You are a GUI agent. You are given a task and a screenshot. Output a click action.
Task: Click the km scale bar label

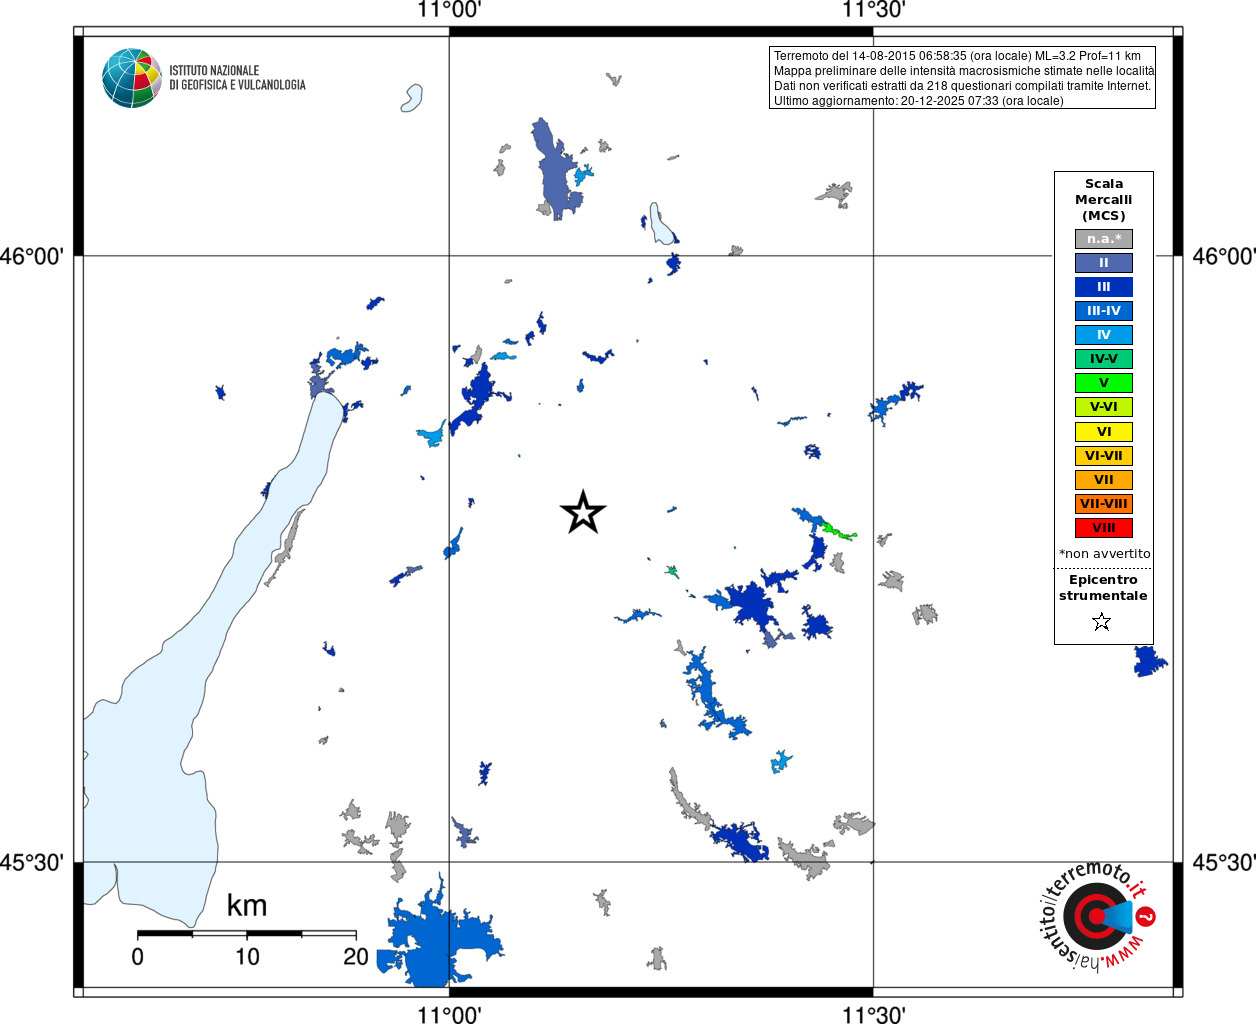[247, 905]
